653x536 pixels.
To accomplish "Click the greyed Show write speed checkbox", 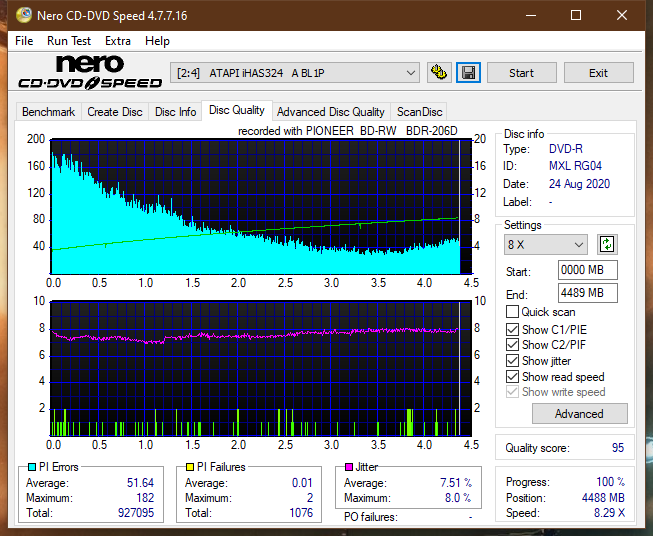I will (512, 392).
